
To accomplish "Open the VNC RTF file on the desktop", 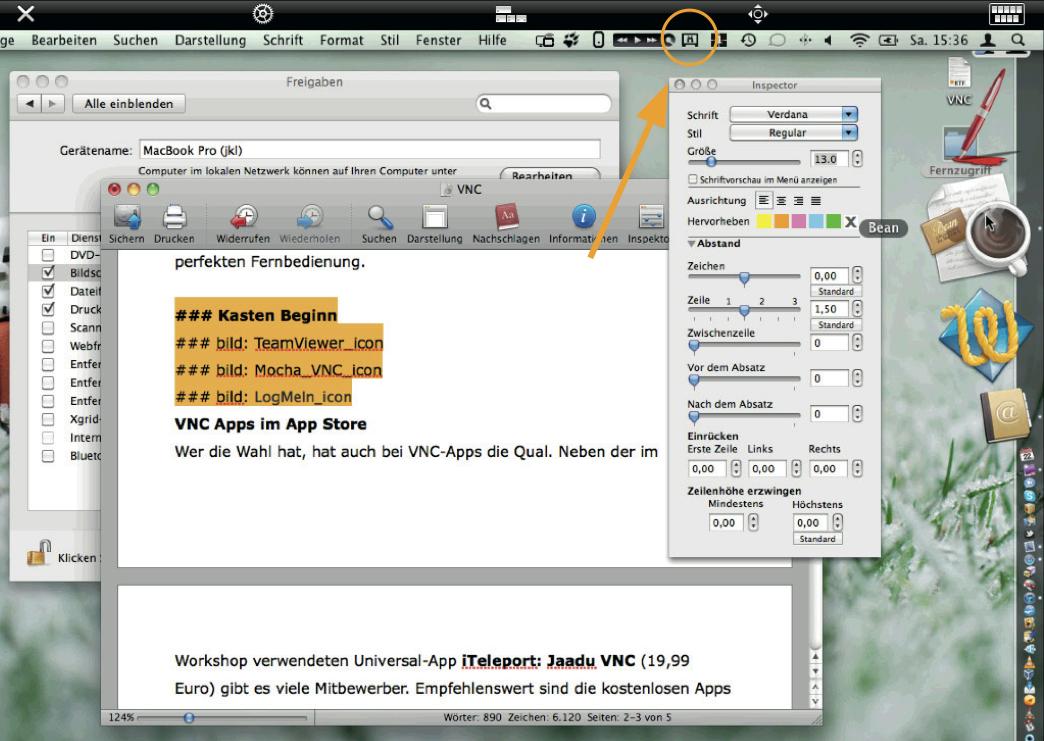I will click(959, 81).
